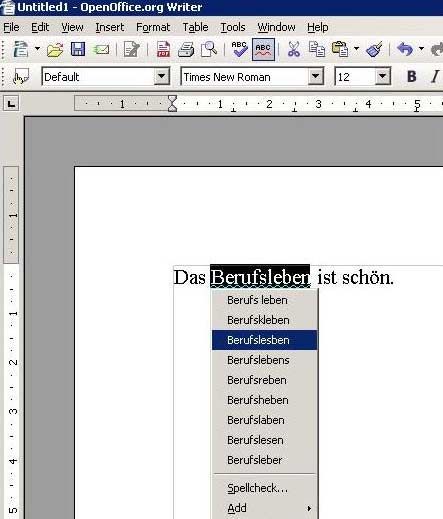Toggle AutoSpellcheck wavy ABC button
Viewport: 443px width, 519px height.
coord(263,49)
